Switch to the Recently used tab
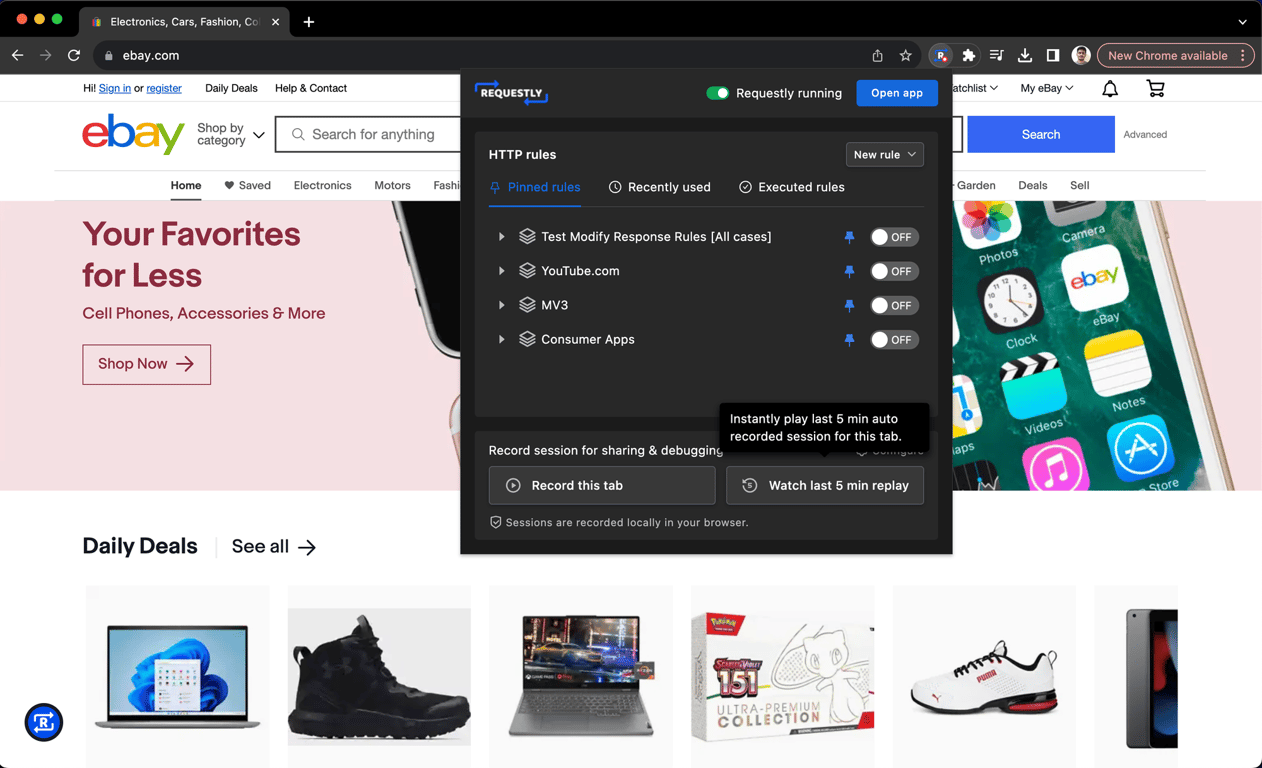 659,187
